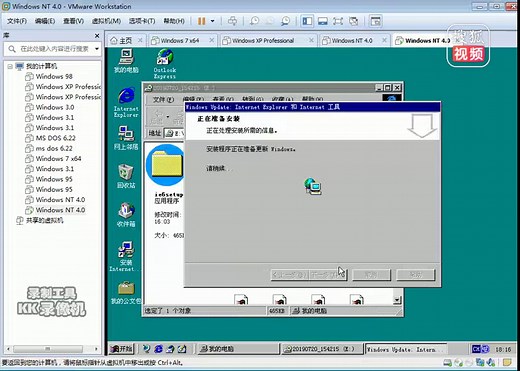Open the 选项卡(T) menu
520x371 pixels.
click(142, 21)
